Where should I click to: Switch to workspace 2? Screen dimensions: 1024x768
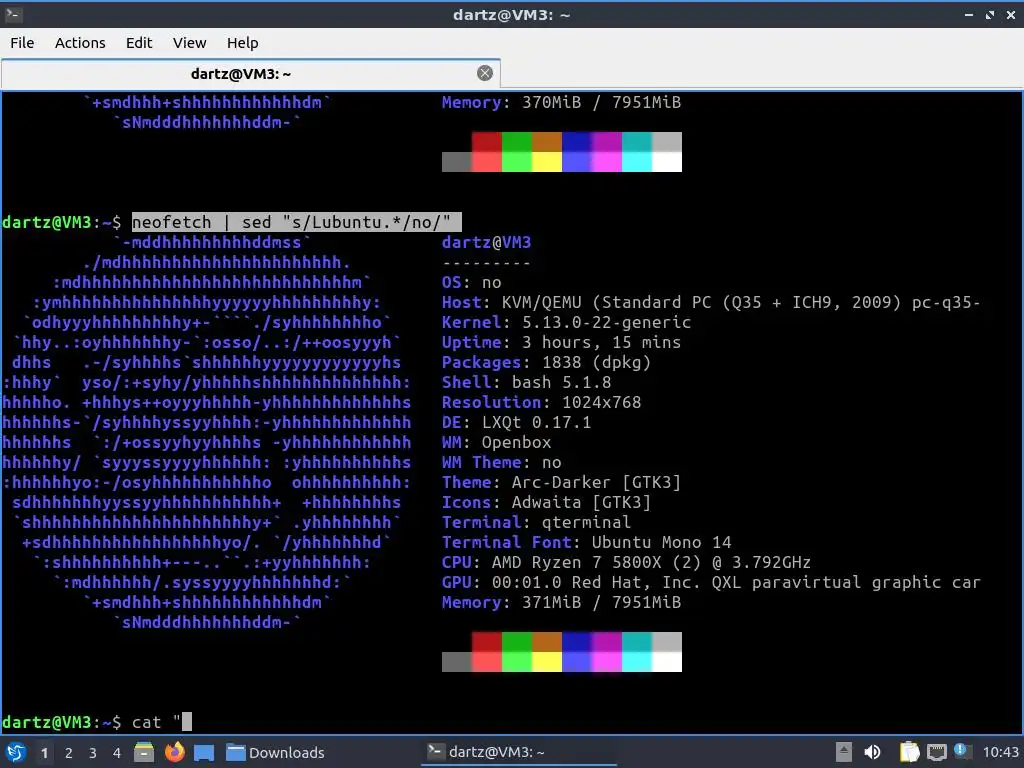coord(69,753)
